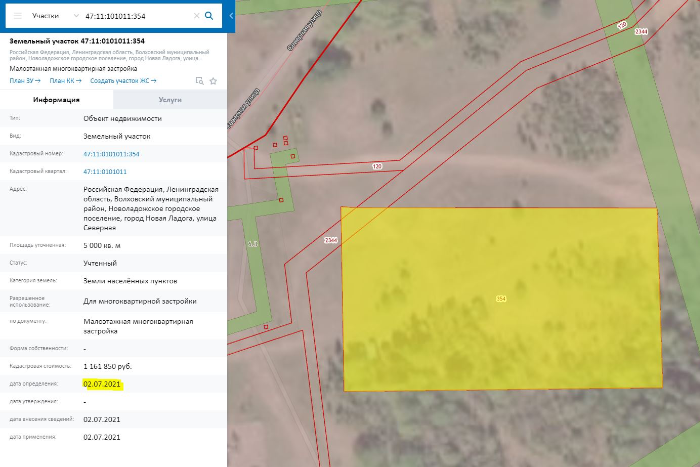Click the 120 label on the map
The width and height of the screenshot is (700, 467).
(377, 166)
